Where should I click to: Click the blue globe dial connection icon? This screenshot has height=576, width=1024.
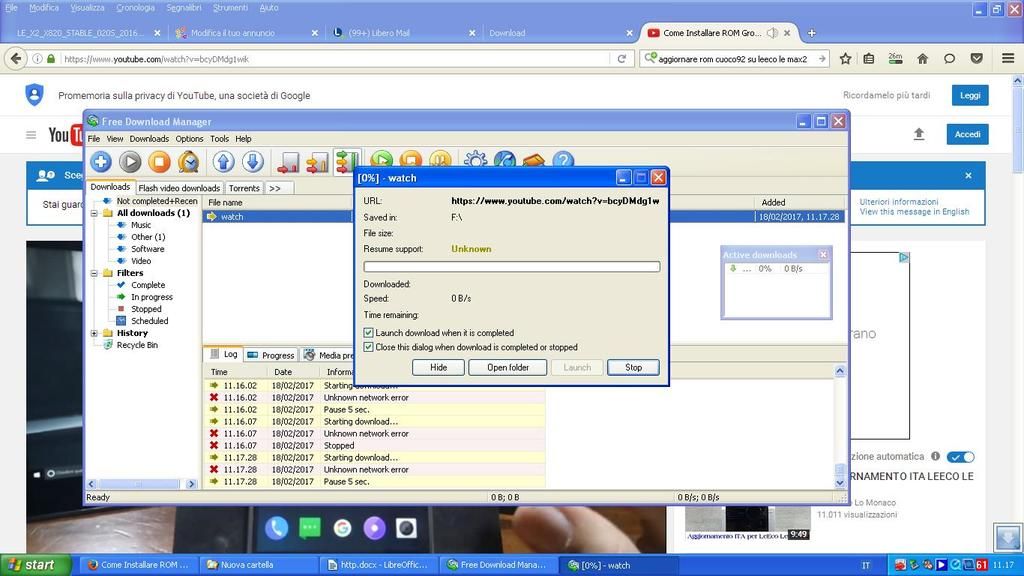505,159
